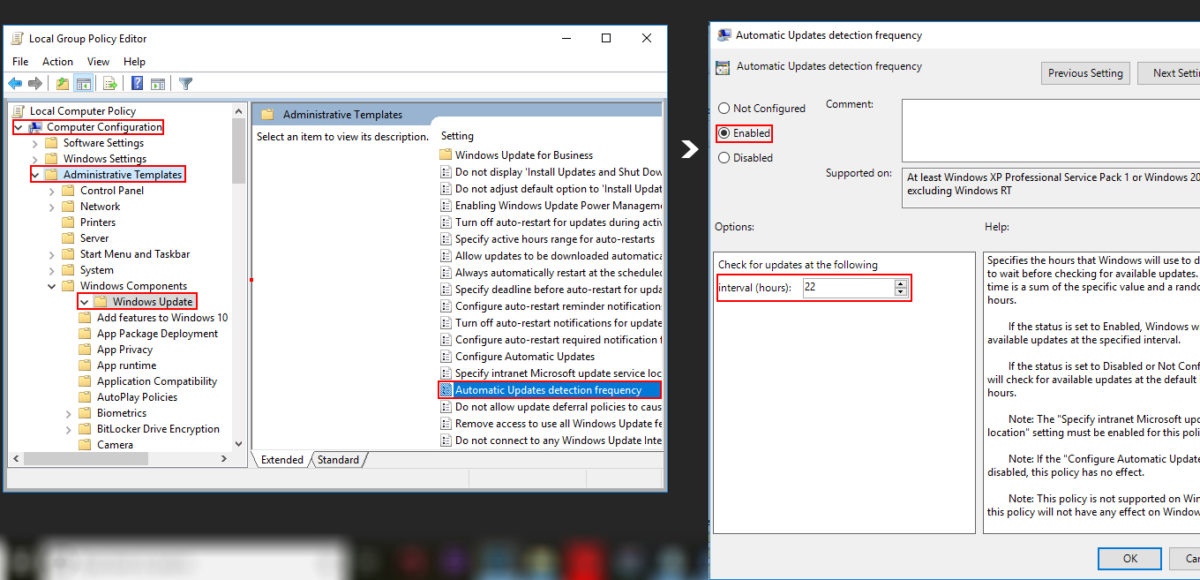Open the Filter options toolbar icon

[x=186, y=83]
